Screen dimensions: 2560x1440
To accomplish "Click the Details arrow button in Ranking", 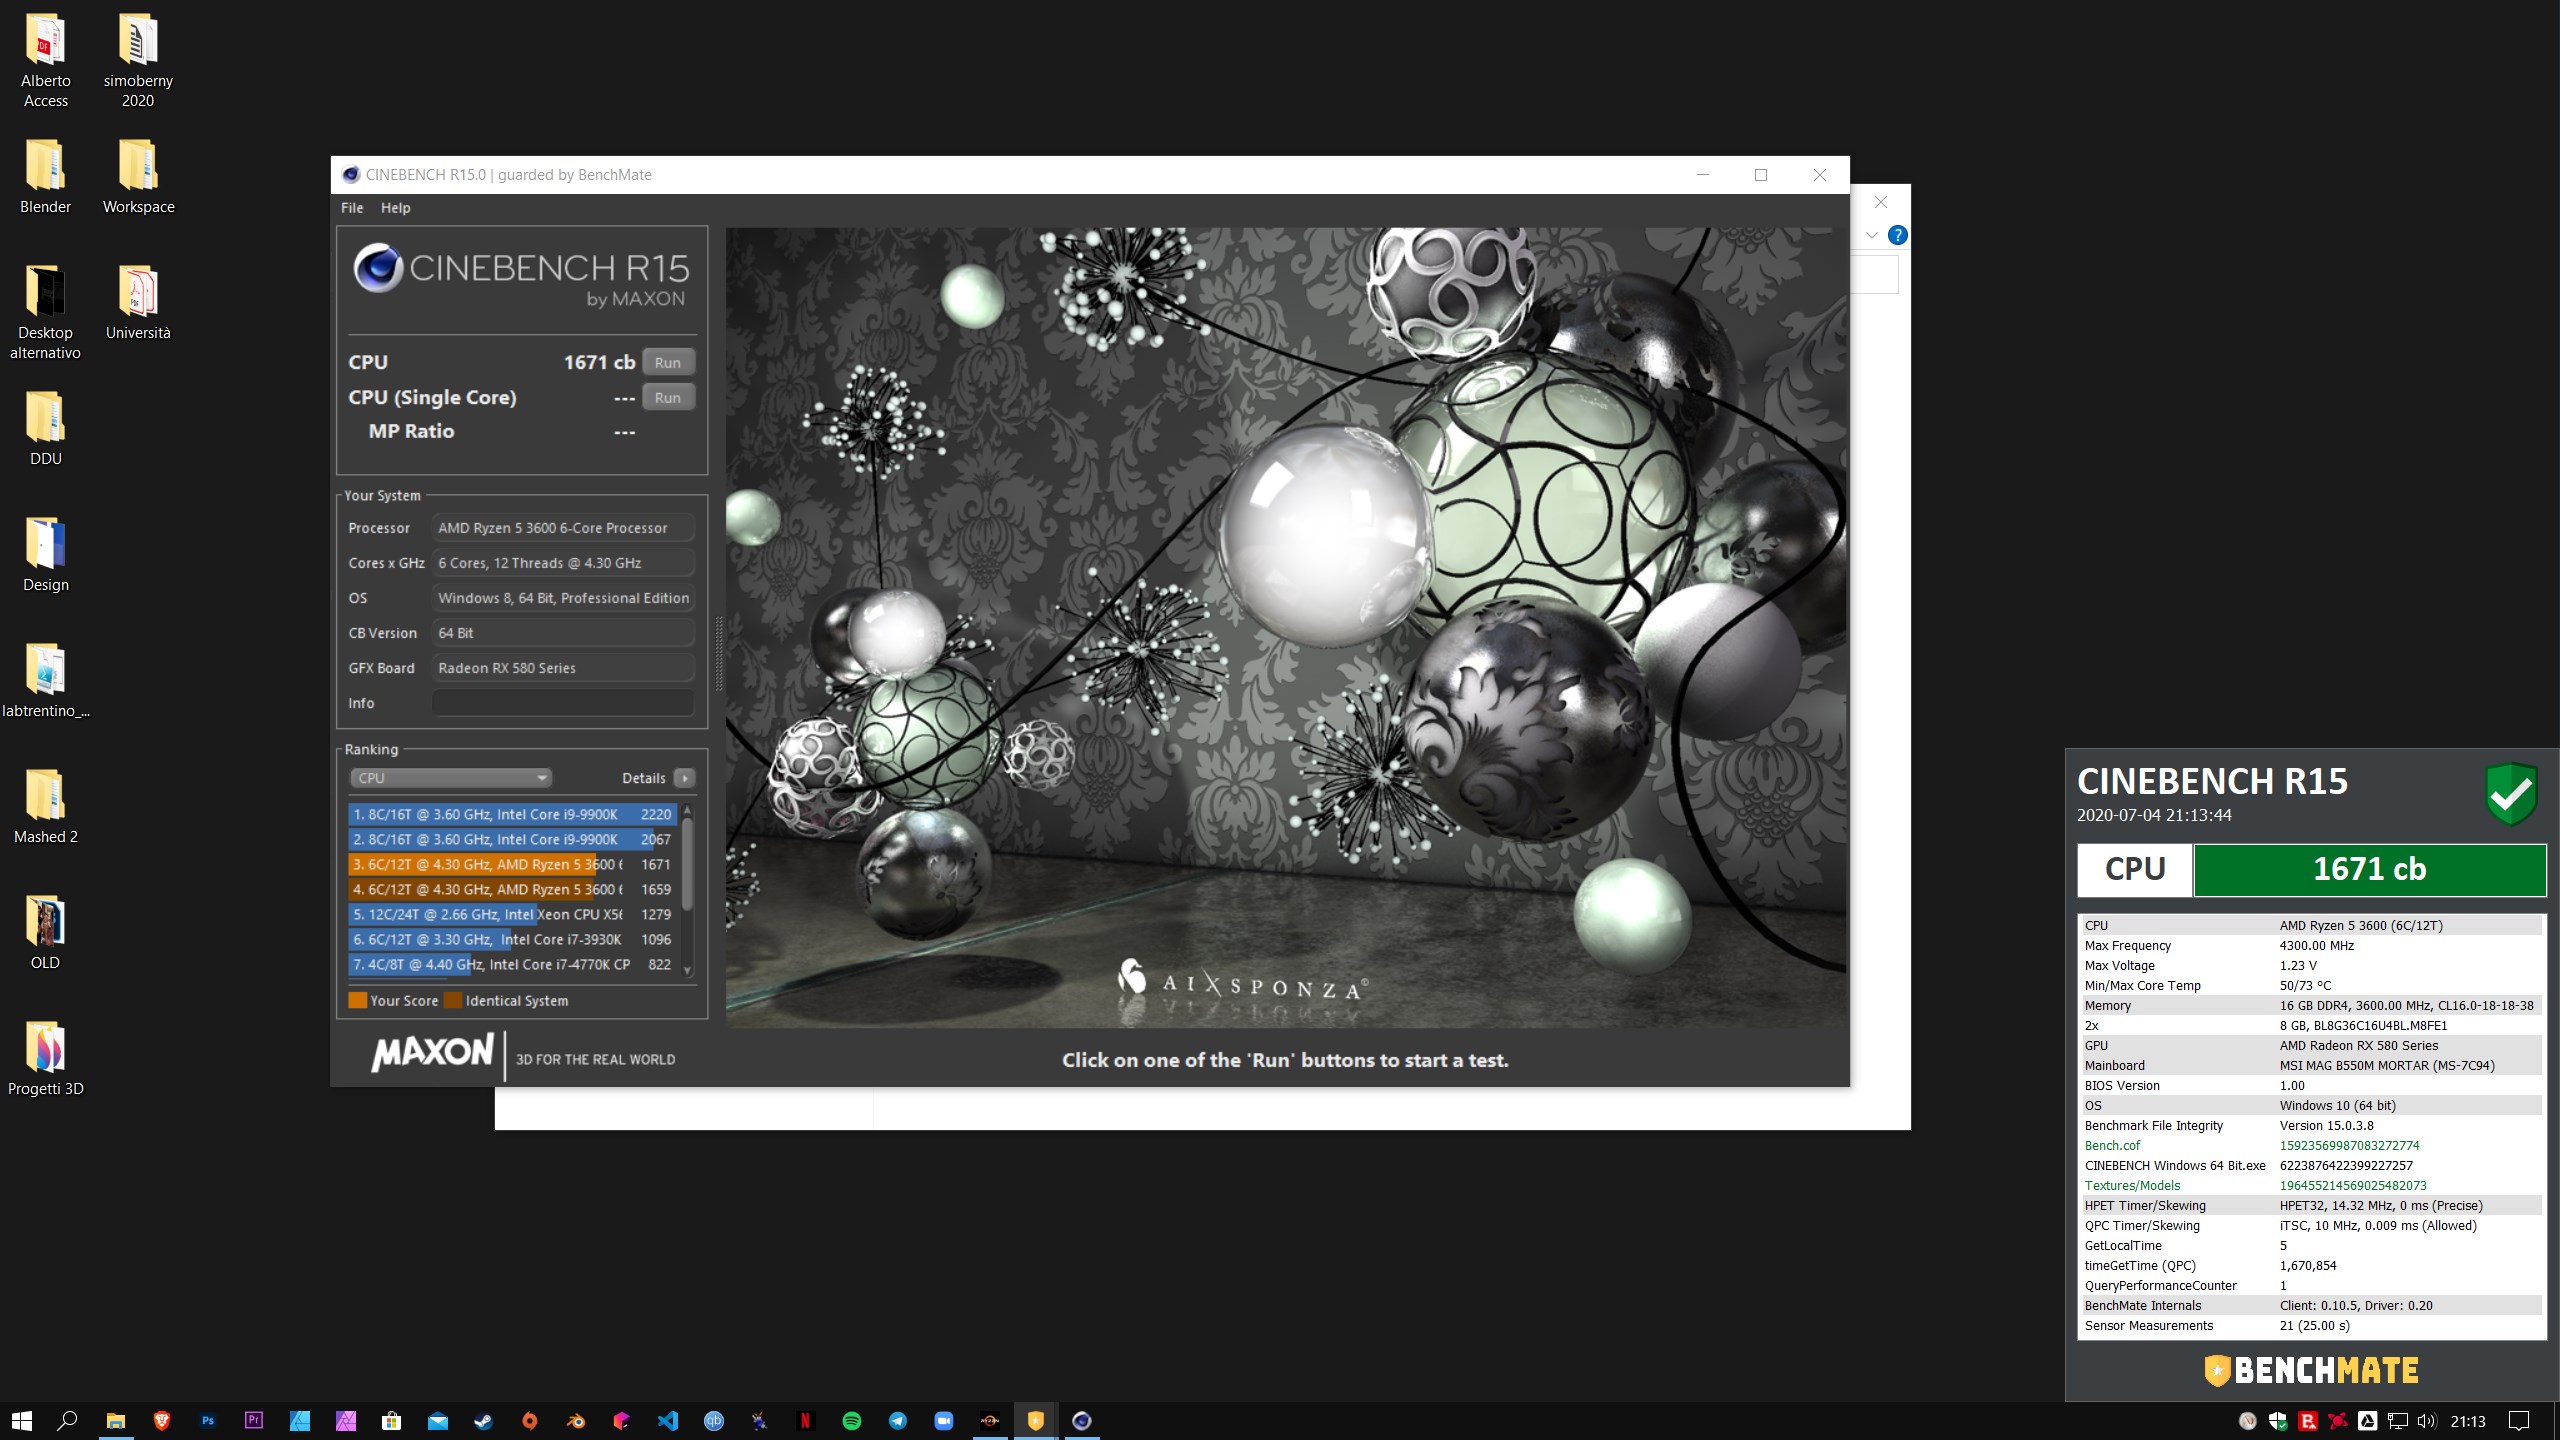I will coord(685,778).
